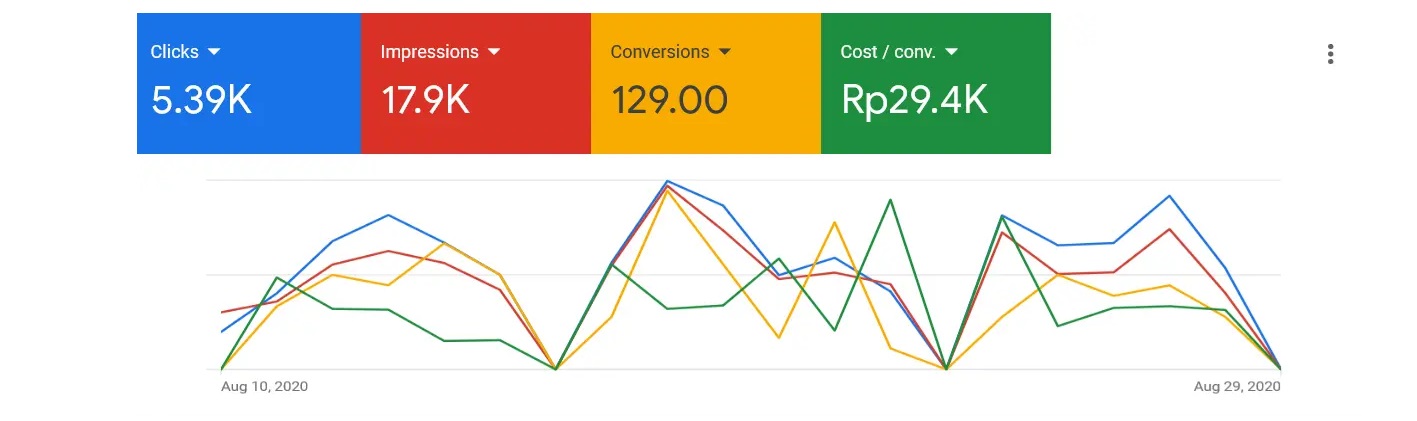
Task: Expand the Impressions metric dropdown arrow
Action: tap(494, 52)
